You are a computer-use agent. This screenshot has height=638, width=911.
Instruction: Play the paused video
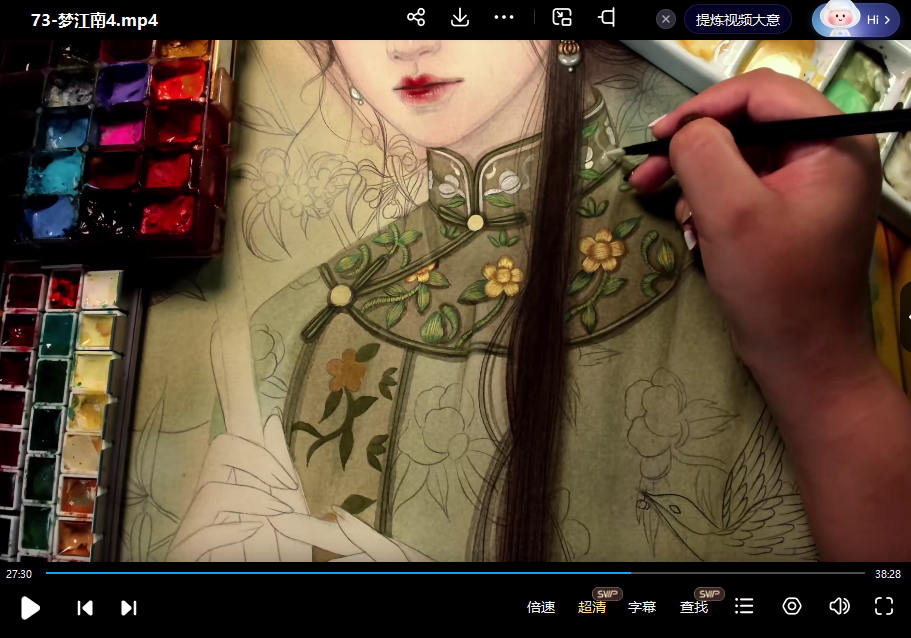click(x=30, y=607)
